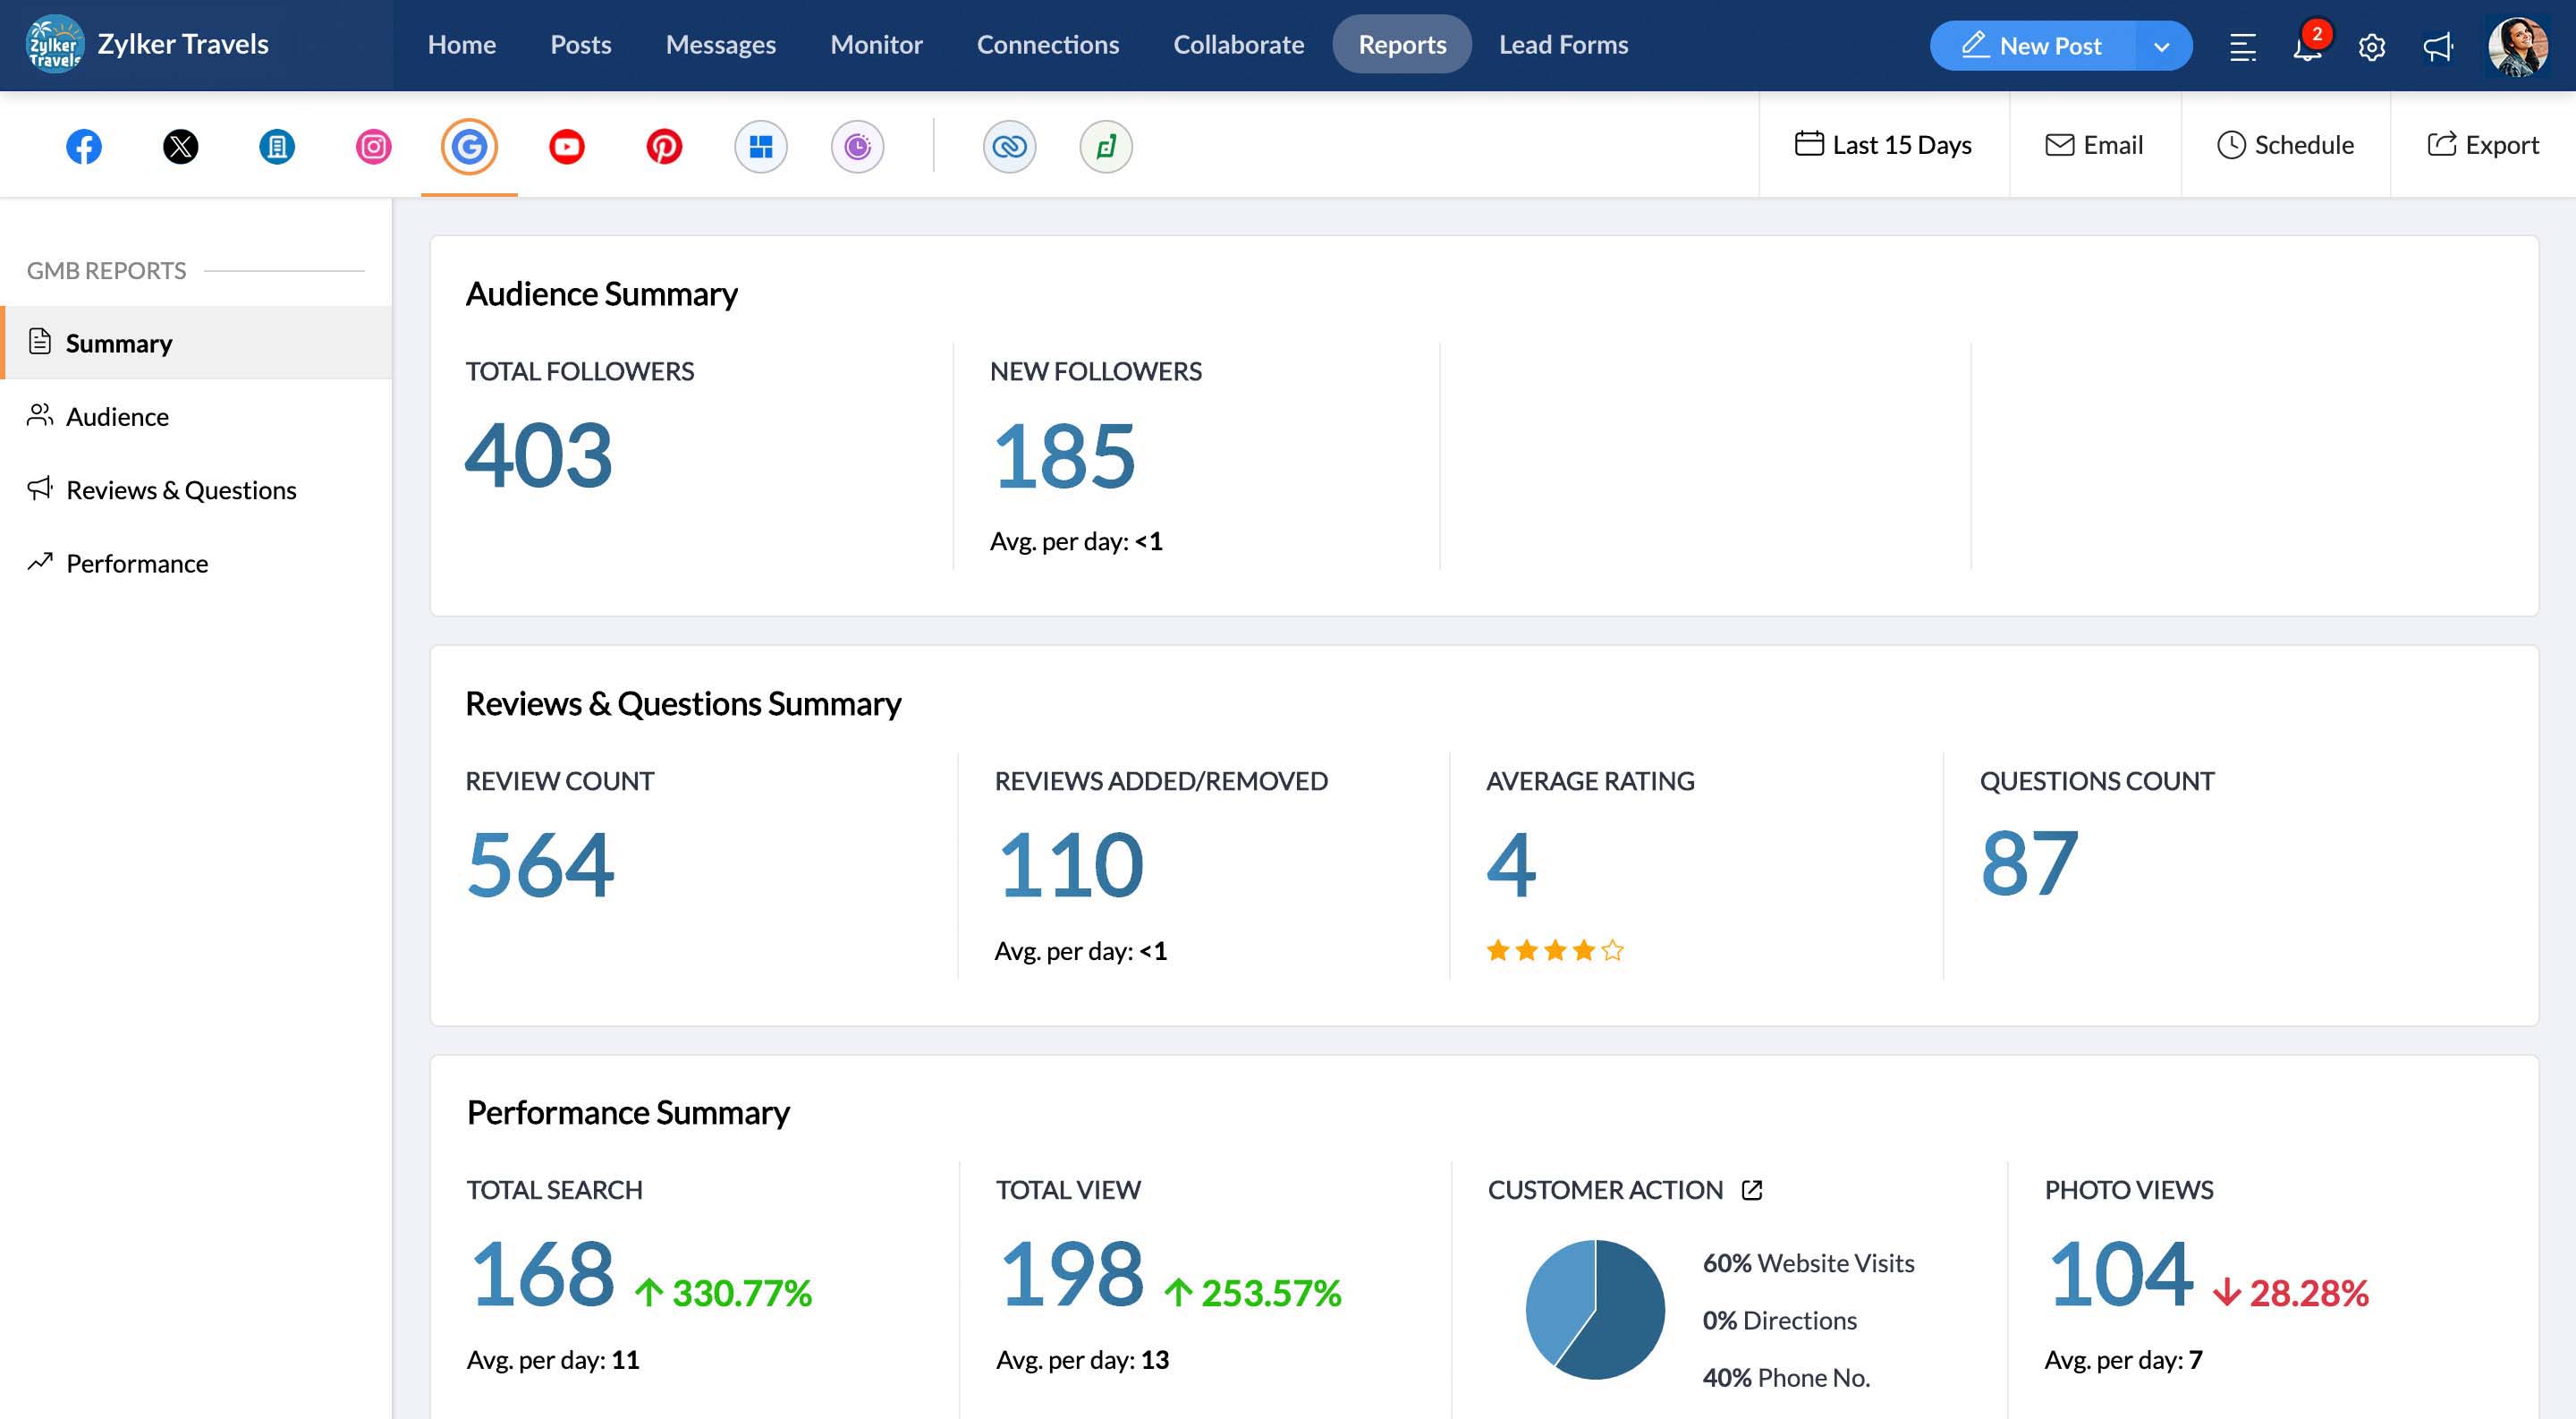Click the user profile avatar

(x=2517, y=46)
